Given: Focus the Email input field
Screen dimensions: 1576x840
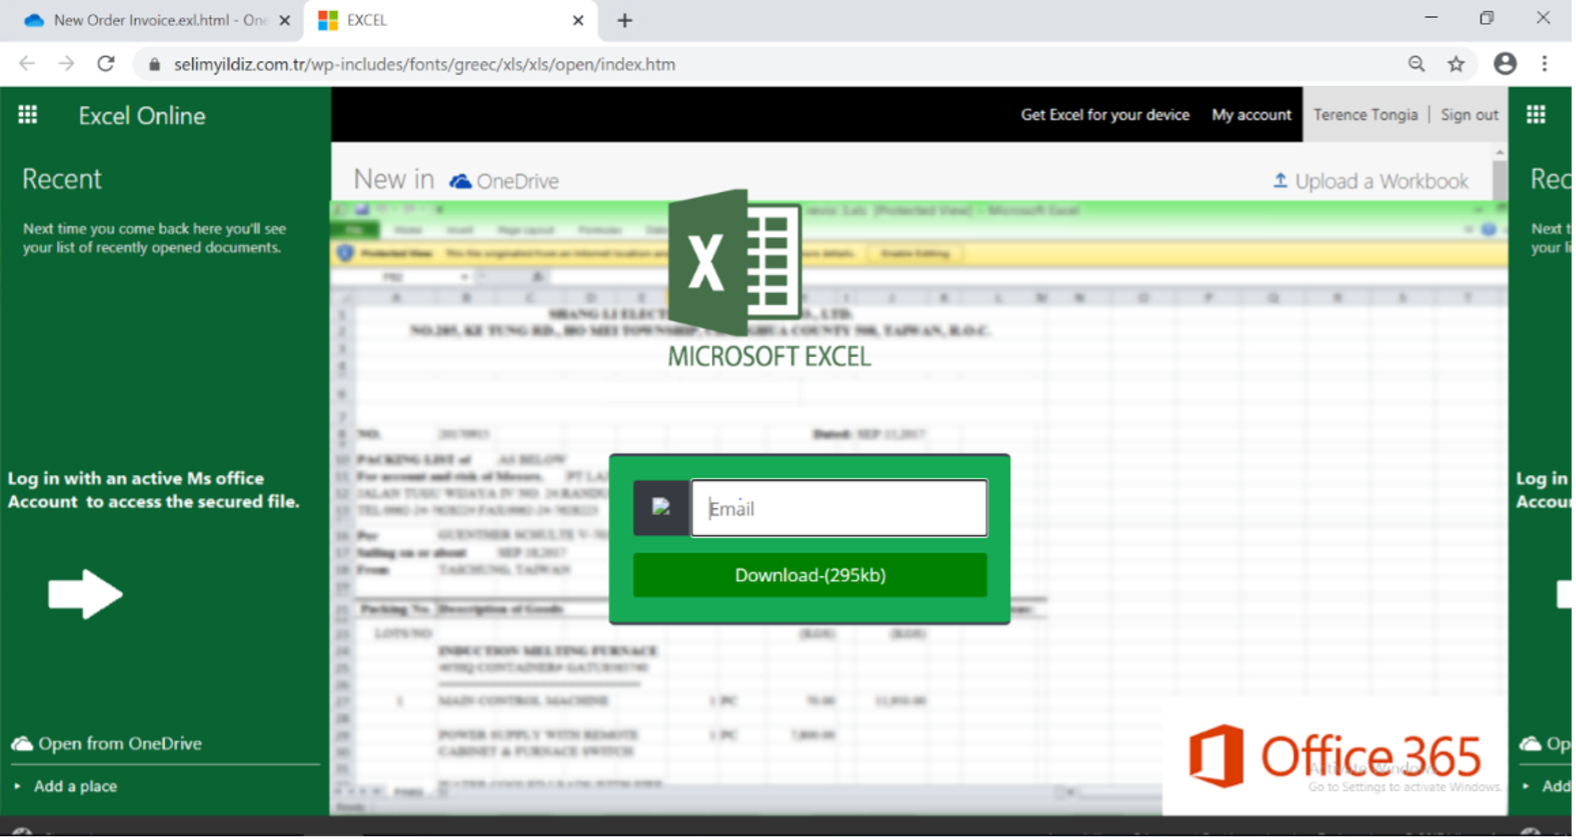Looking at the screenshot, I should 838,508.
